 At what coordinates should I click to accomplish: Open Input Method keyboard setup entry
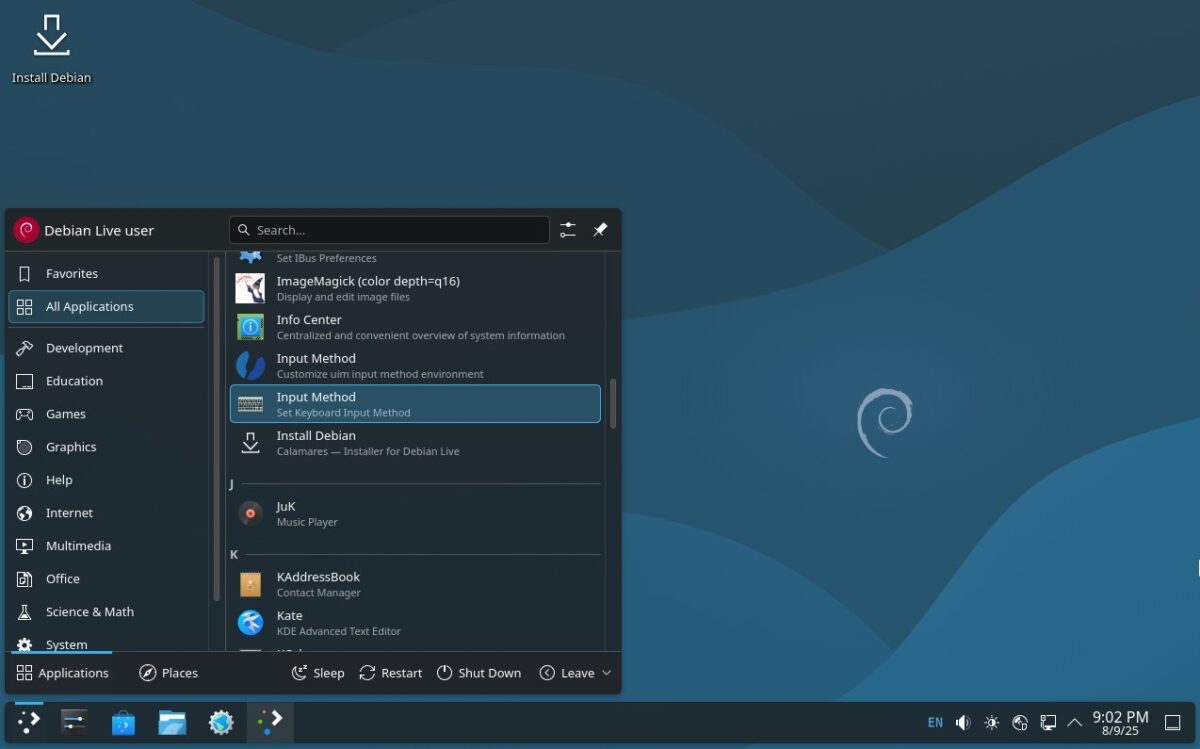pos(415,404)
